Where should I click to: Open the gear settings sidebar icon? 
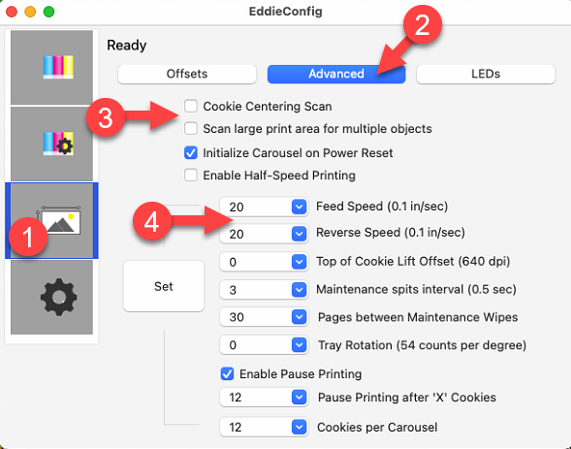click(x=52, y=297)
